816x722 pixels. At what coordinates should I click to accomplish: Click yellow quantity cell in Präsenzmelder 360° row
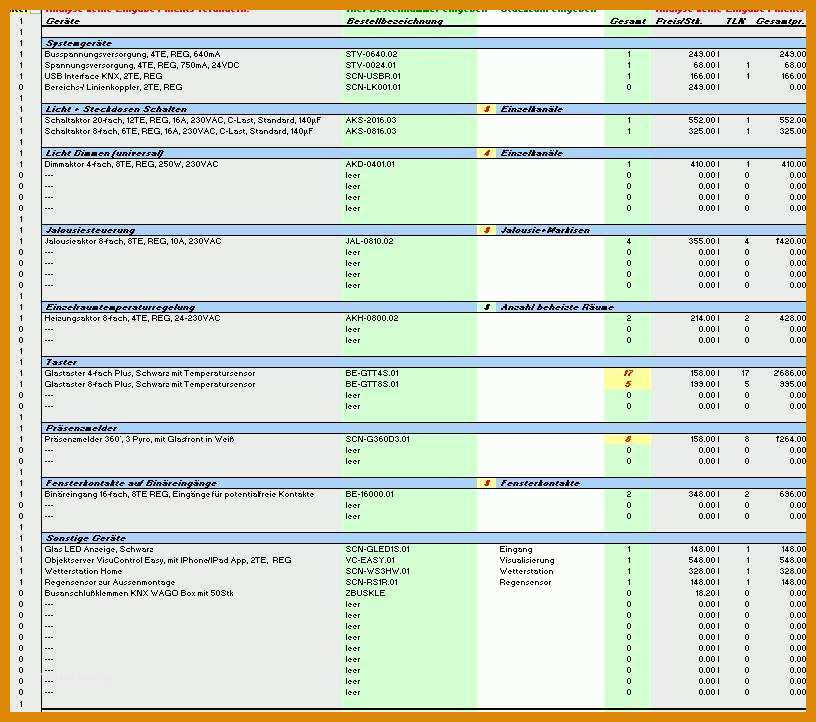point(628,439)
